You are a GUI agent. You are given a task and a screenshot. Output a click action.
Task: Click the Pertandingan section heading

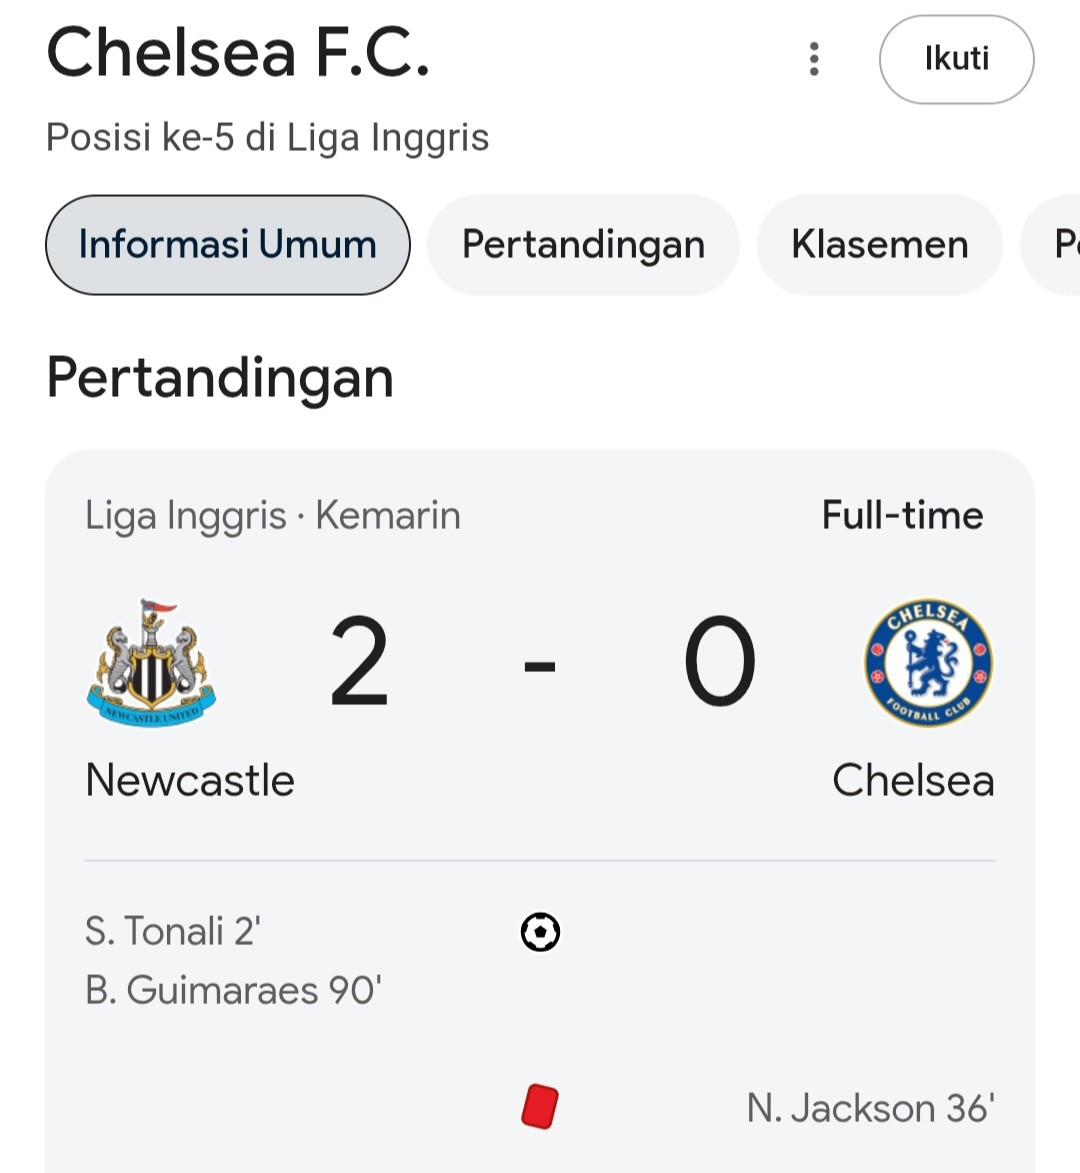(x=220, y=378)
